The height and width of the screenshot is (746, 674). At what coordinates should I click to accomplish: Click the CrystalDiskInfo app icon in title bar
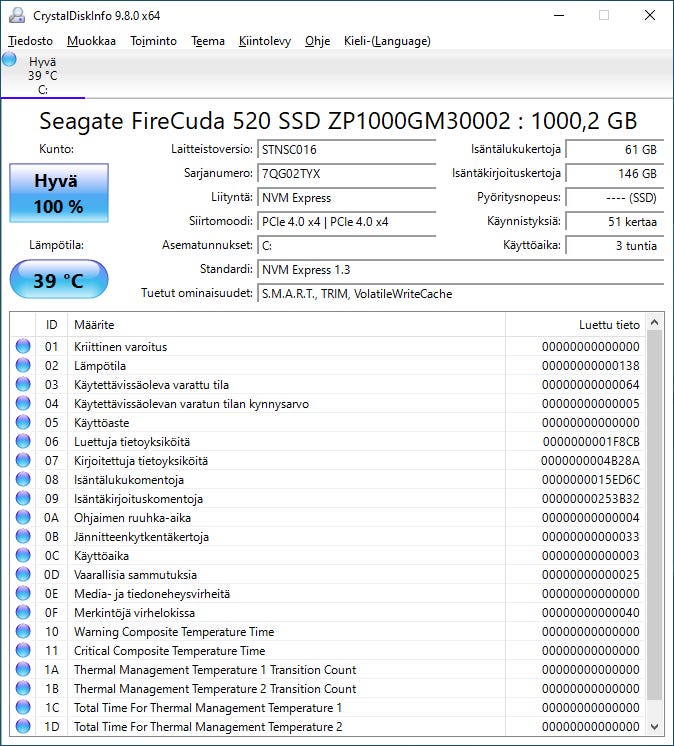point(17,15)
